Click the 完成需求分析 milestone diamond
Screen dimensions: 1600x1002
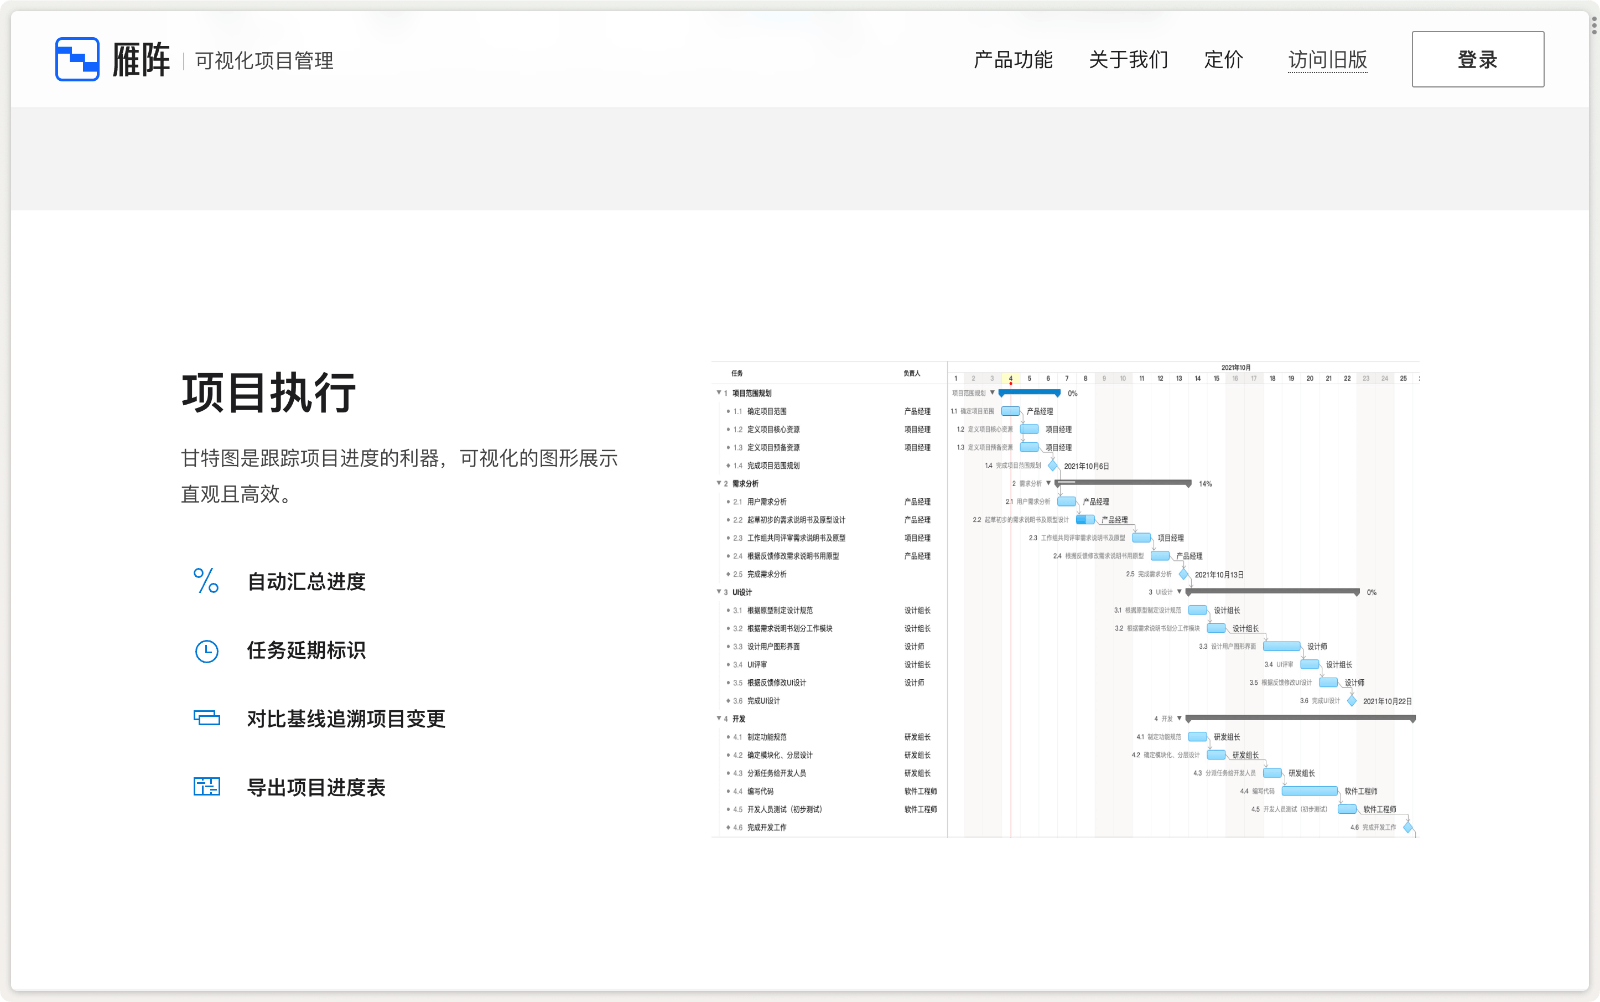[1183, 575]
